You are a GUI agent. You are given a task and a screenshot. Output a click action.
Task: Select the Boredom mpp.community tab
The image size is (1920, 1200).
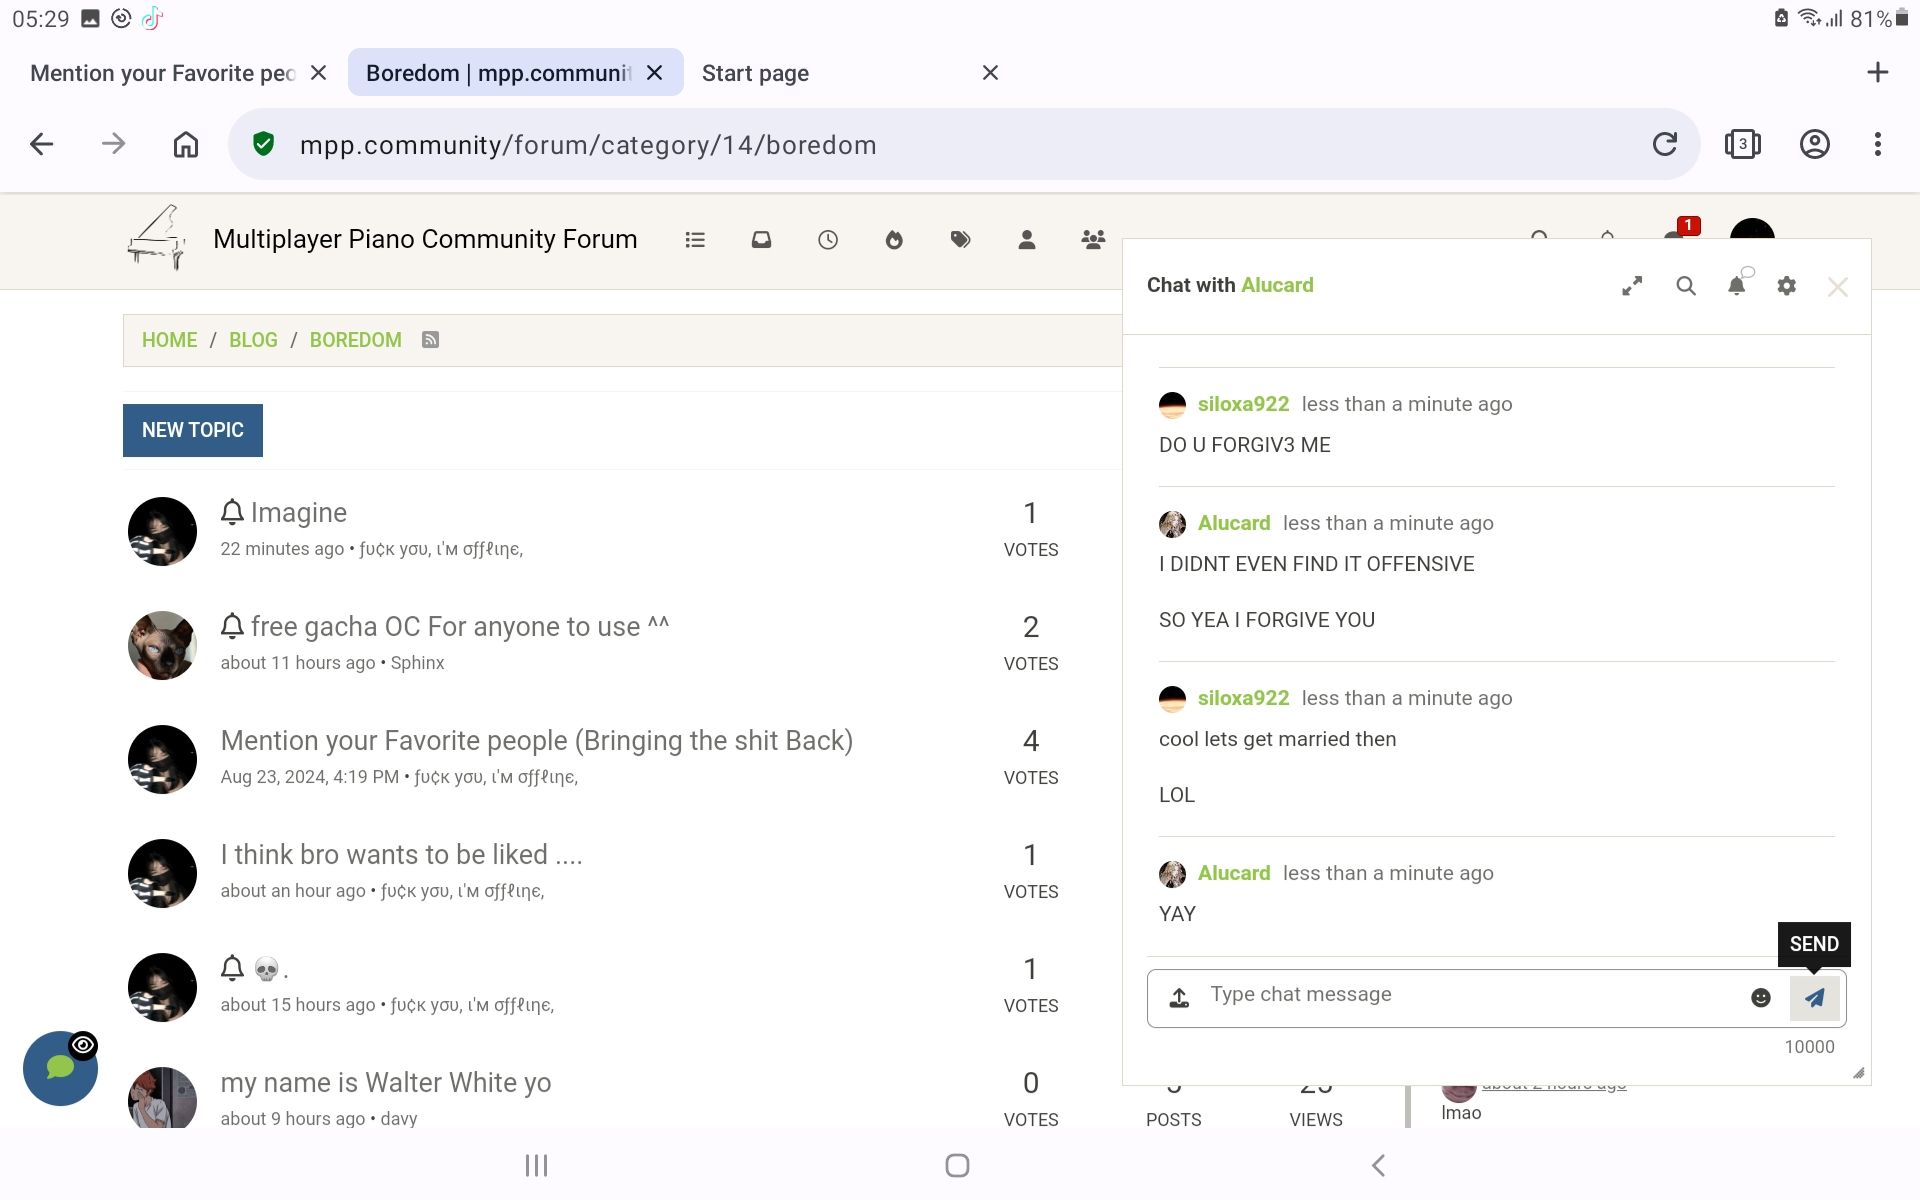498,73
